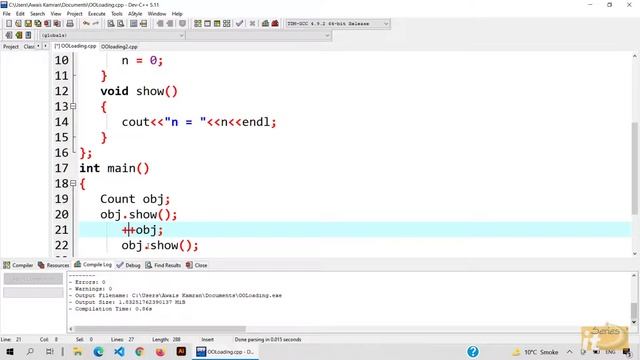Image resolution: width=640 pixels, height=360 pixels.
Task: Click the Run toolbar icon
Action: [x=207, y=24]
